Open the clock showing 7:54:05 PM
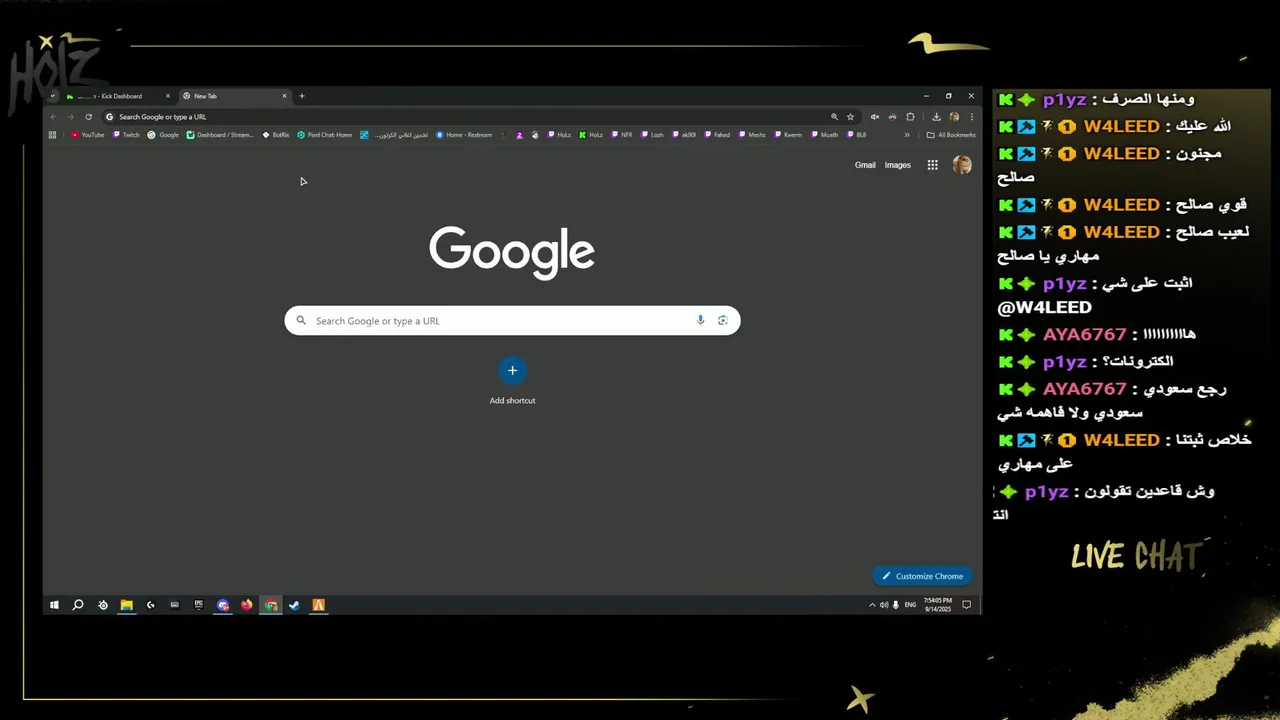Image resolution: width=1280 pixels, height=720 pixels. click(x=937, y=605)
